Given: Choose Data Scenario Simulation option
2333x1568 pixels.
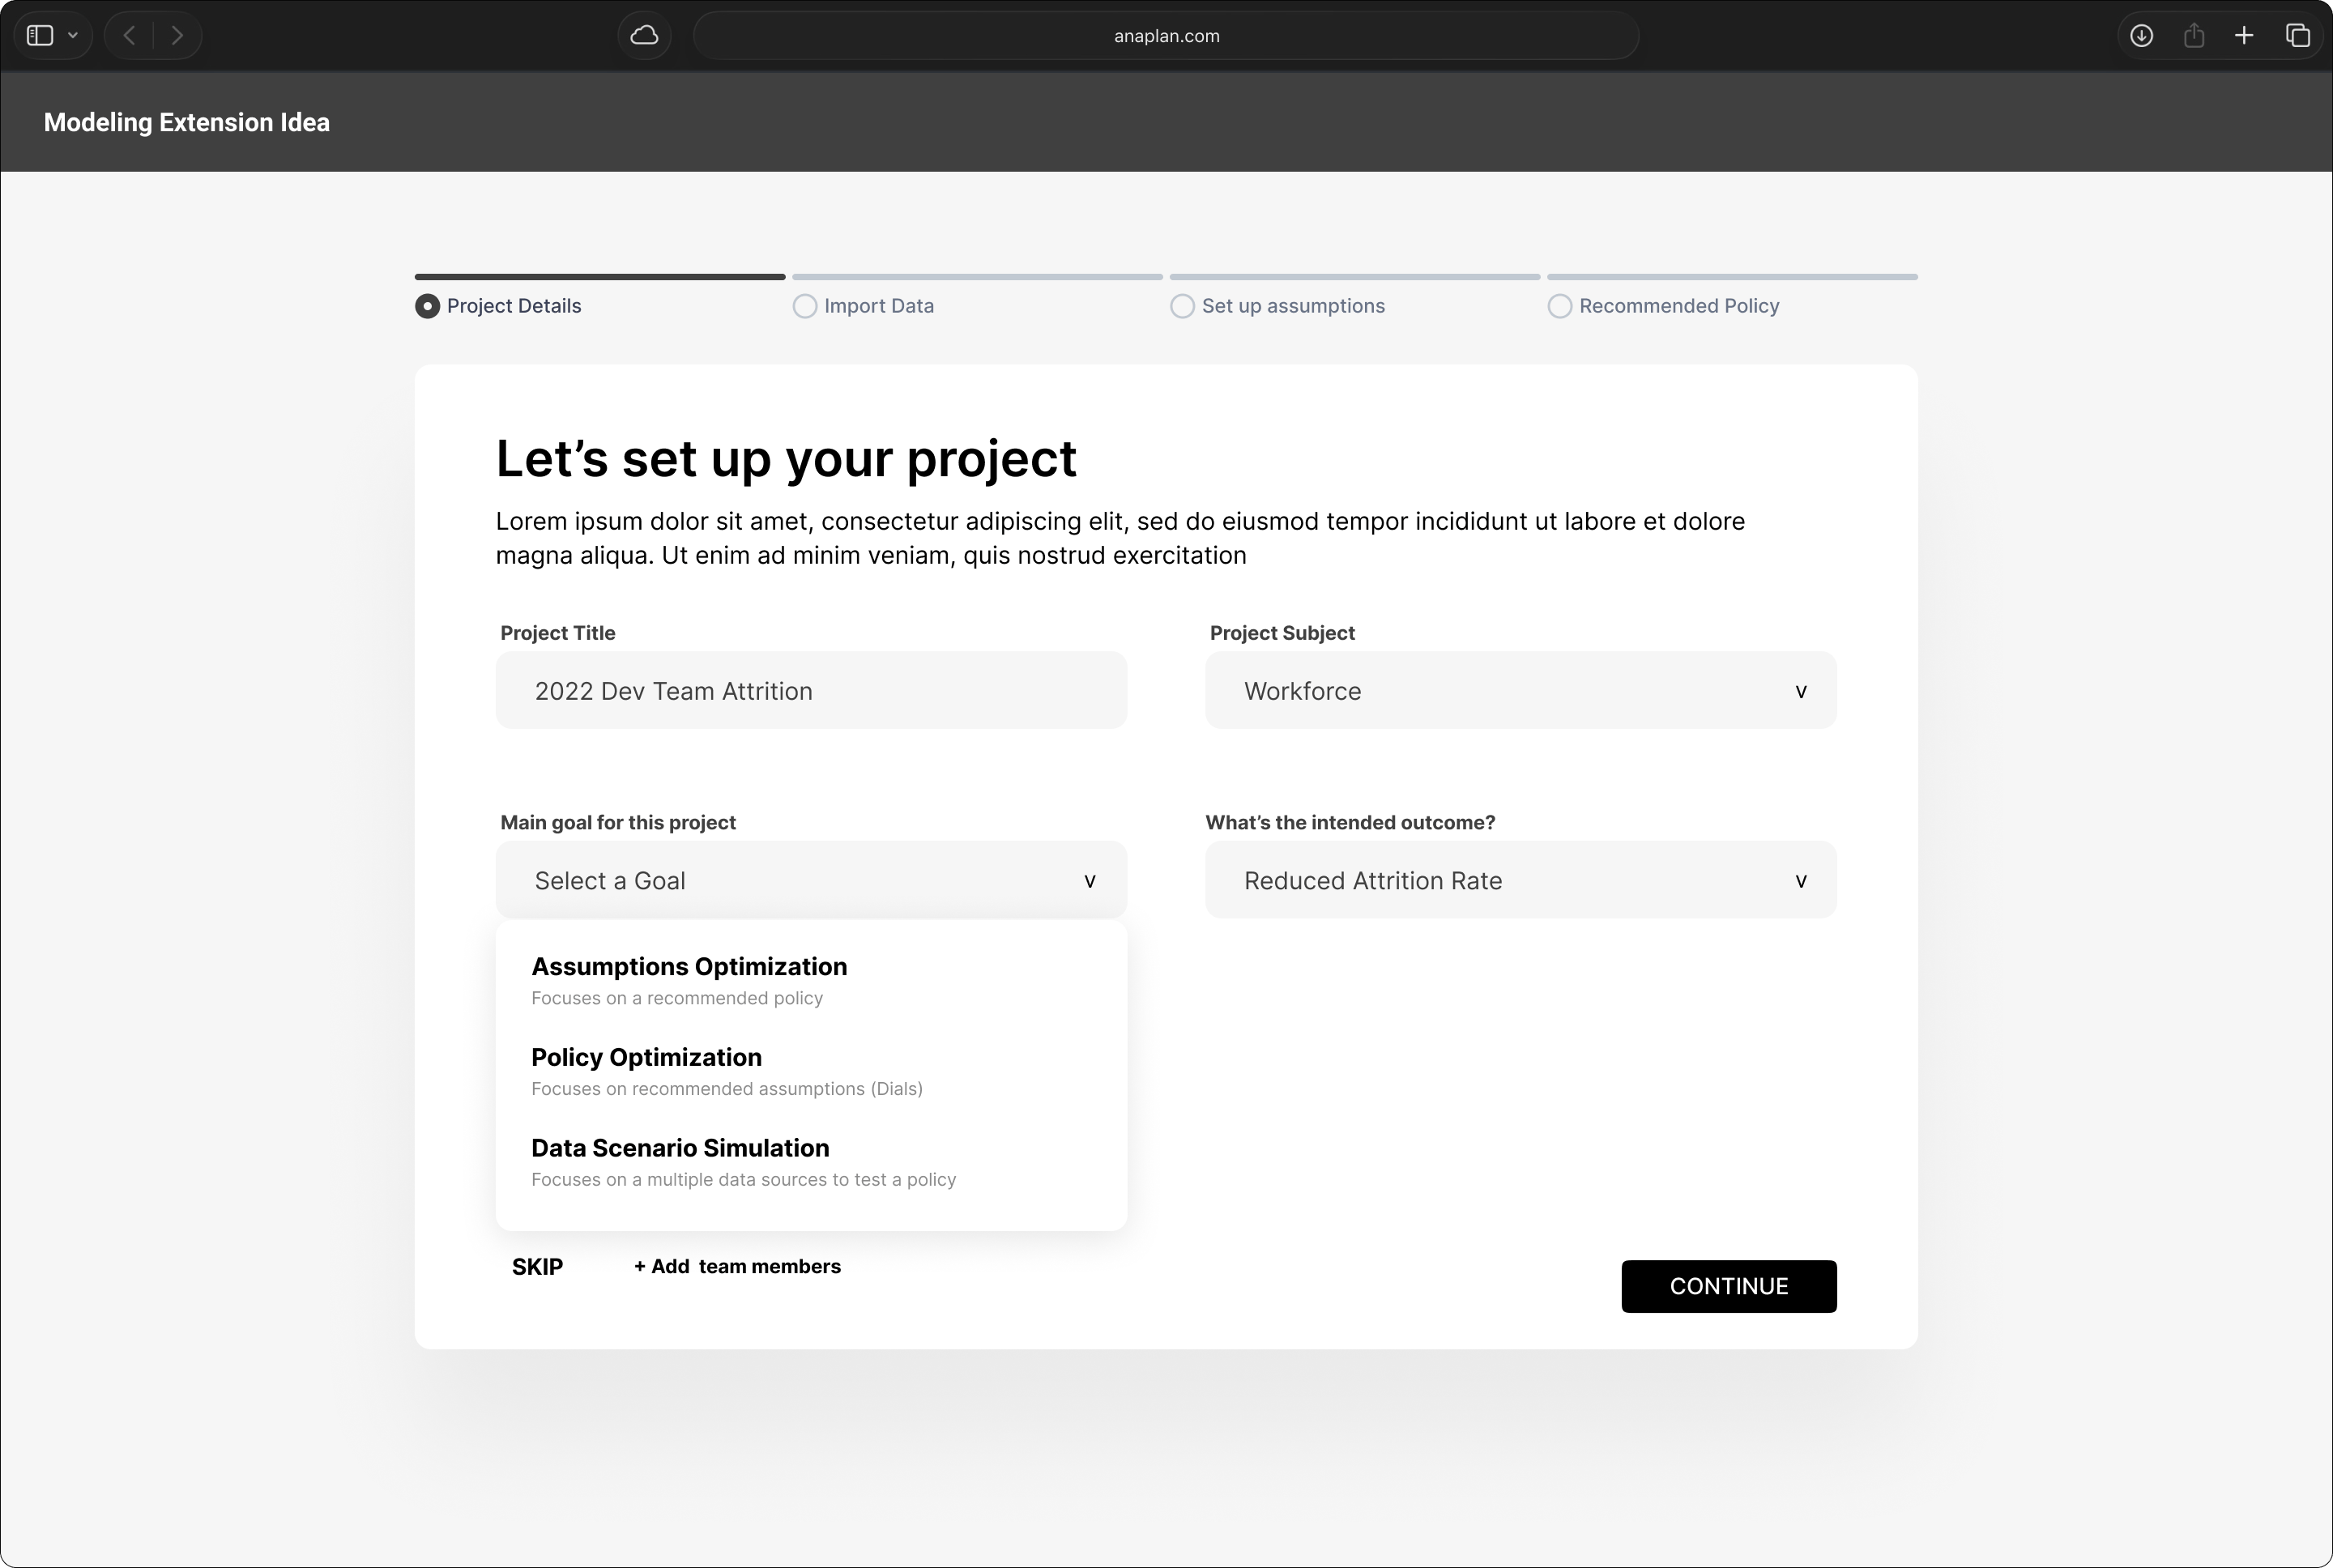Looking at the screenshot, I should pyautogui.click(x=680, y=1160).
